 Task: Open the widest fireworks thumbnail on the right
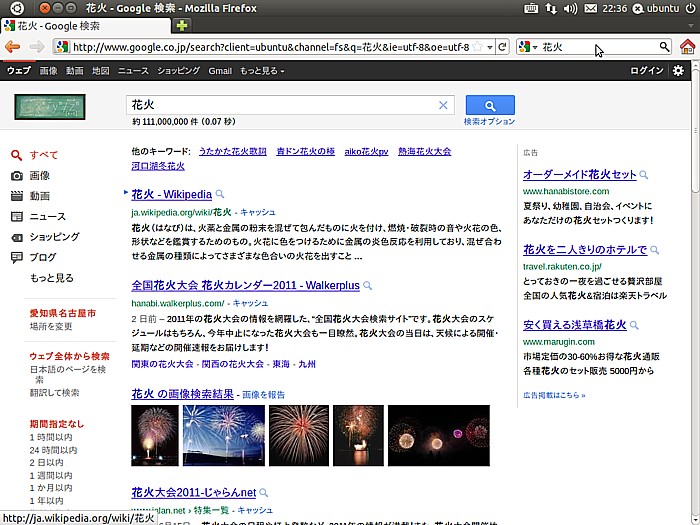click(x=439, y=436)
